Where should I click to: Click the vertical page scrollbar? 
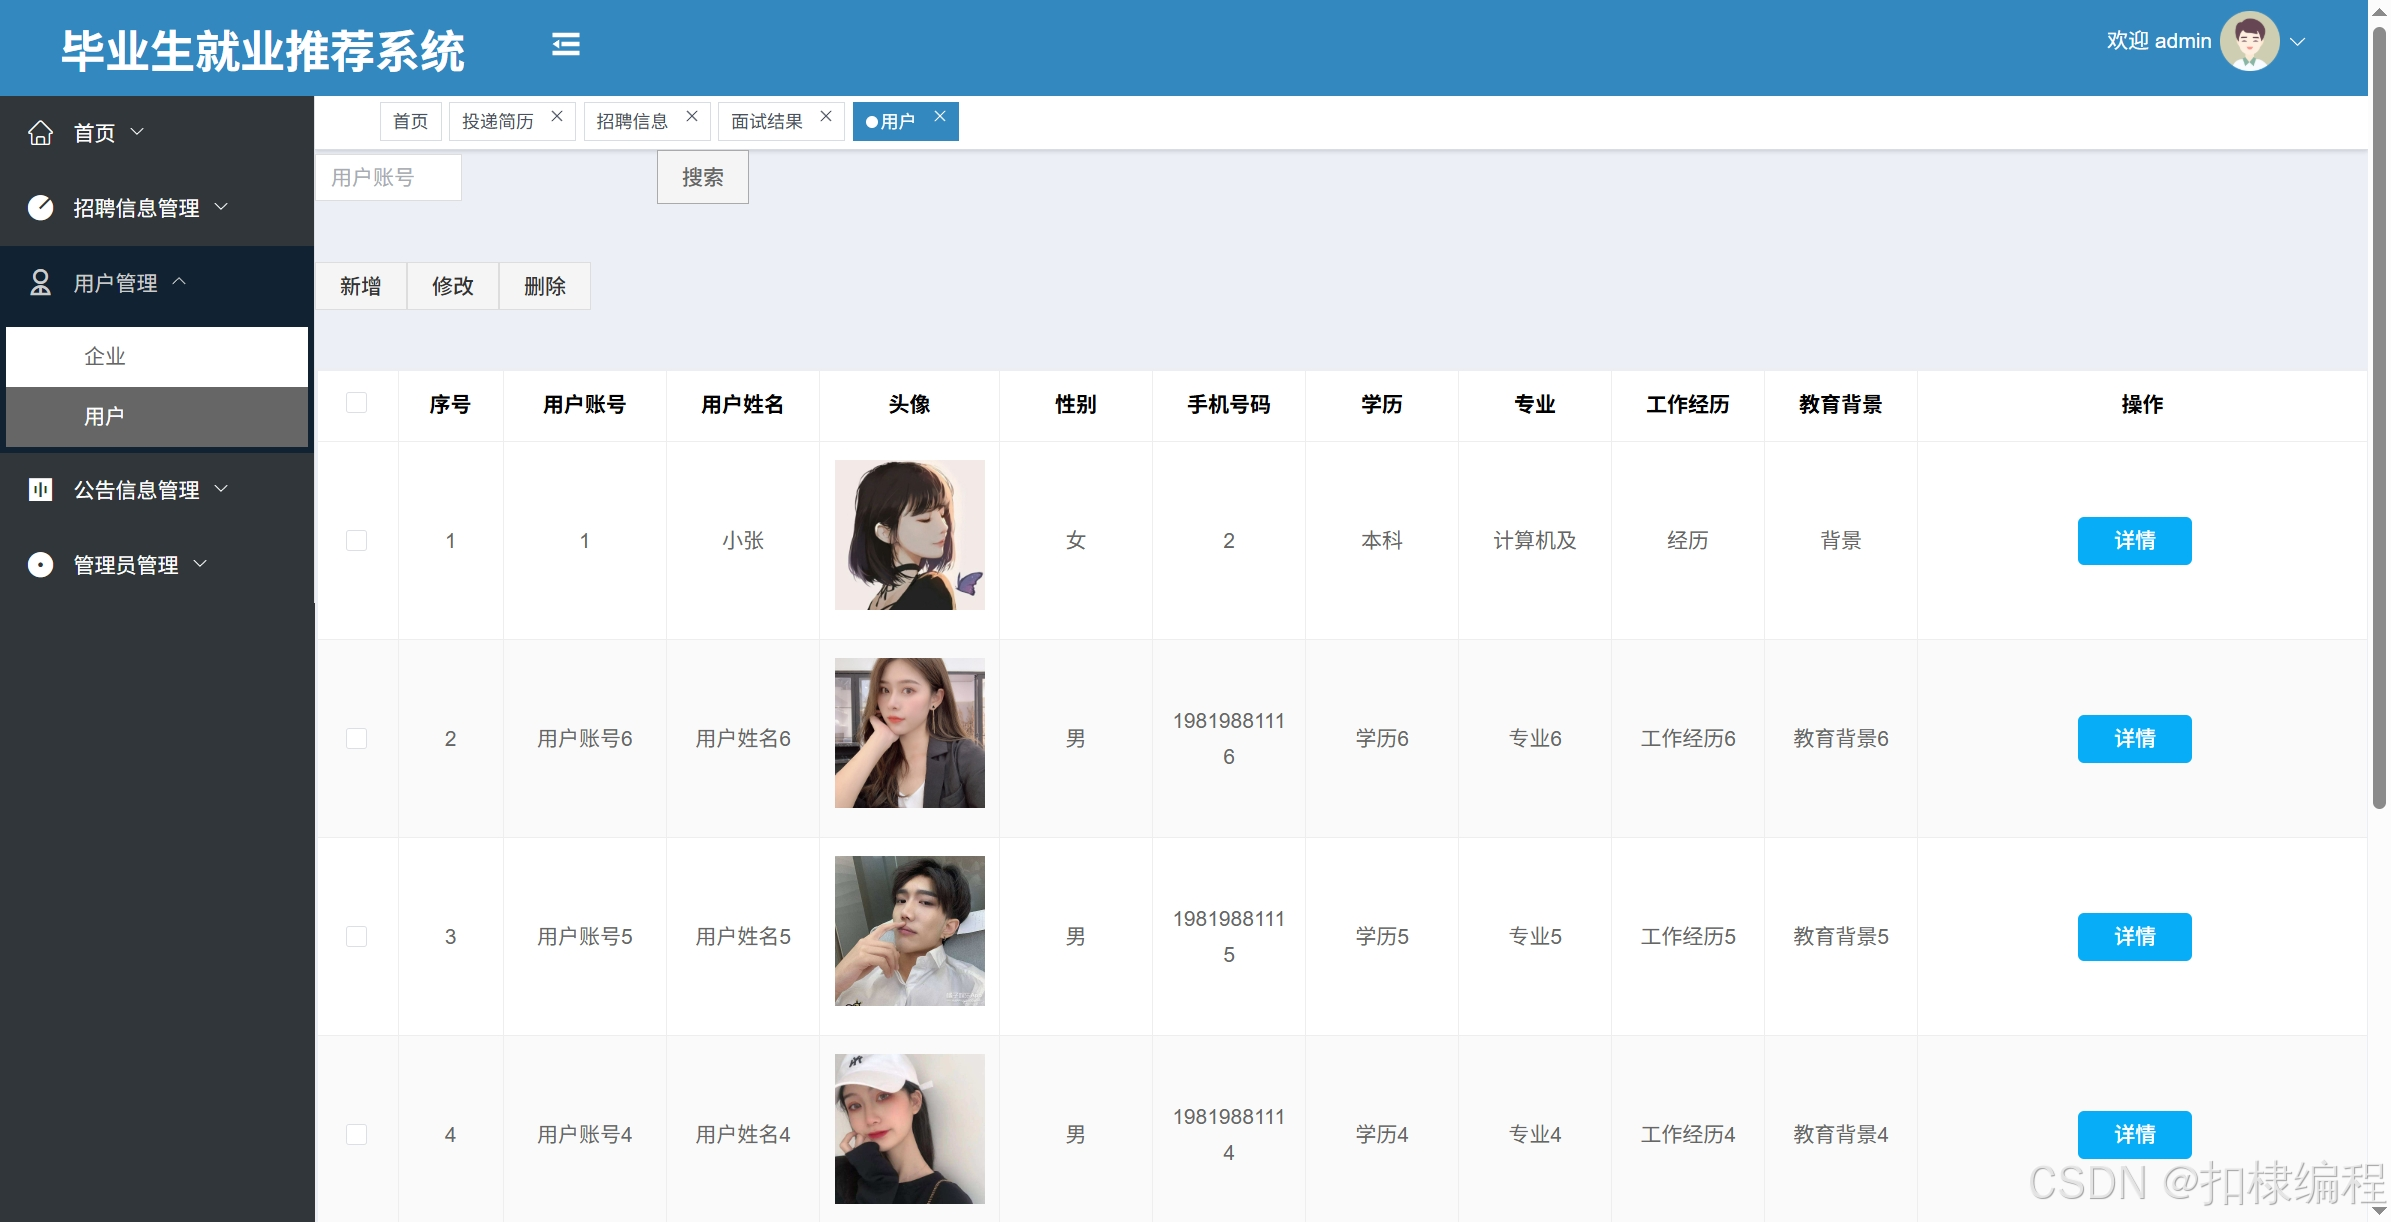point(2379,418)
